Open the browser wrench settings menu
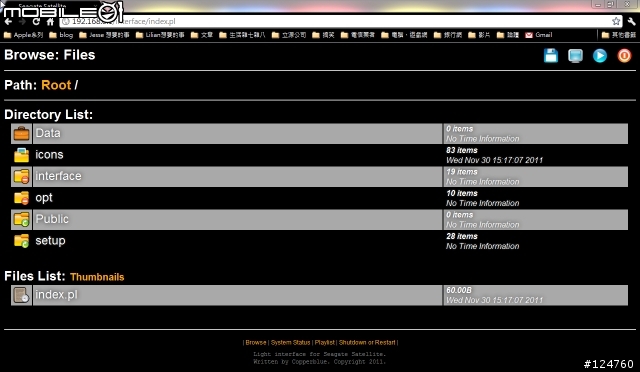 631,21
